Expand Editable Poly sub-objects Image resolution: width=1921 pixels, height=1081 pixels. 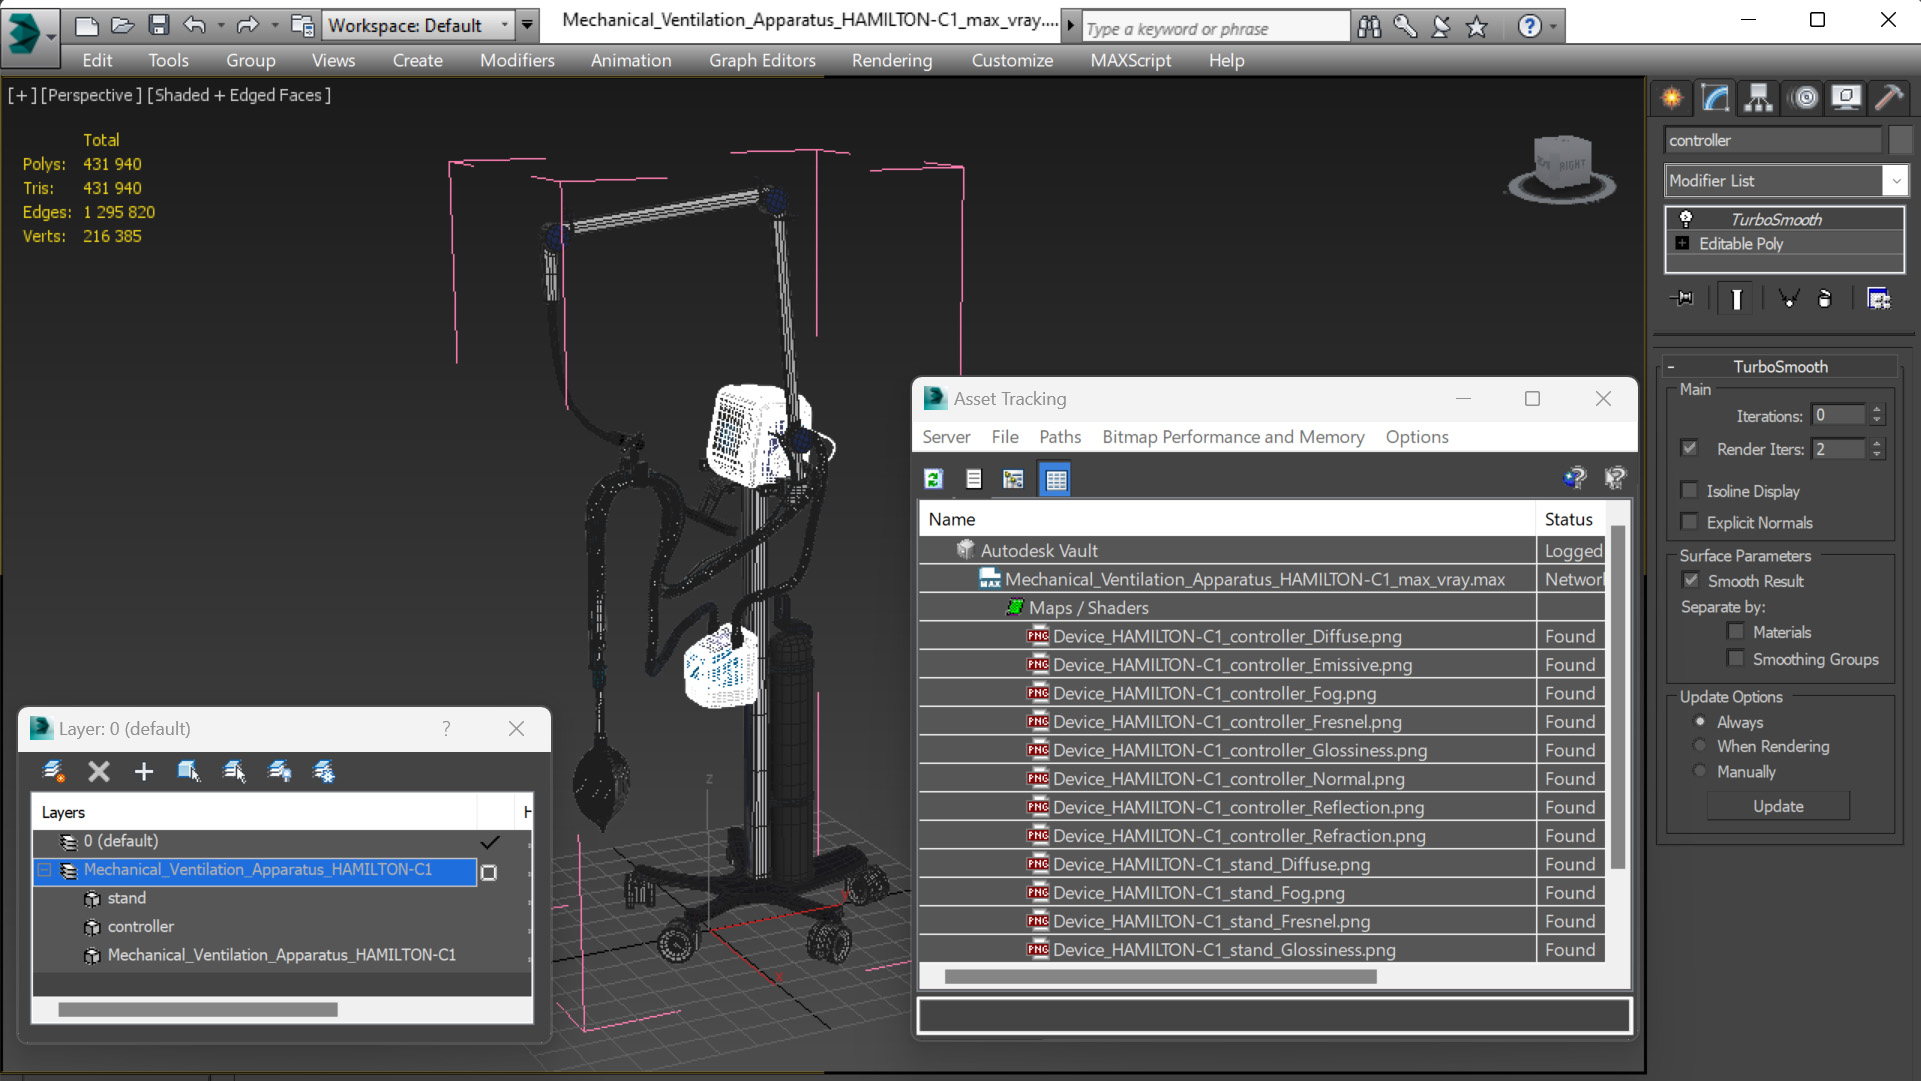point(1682,243)
